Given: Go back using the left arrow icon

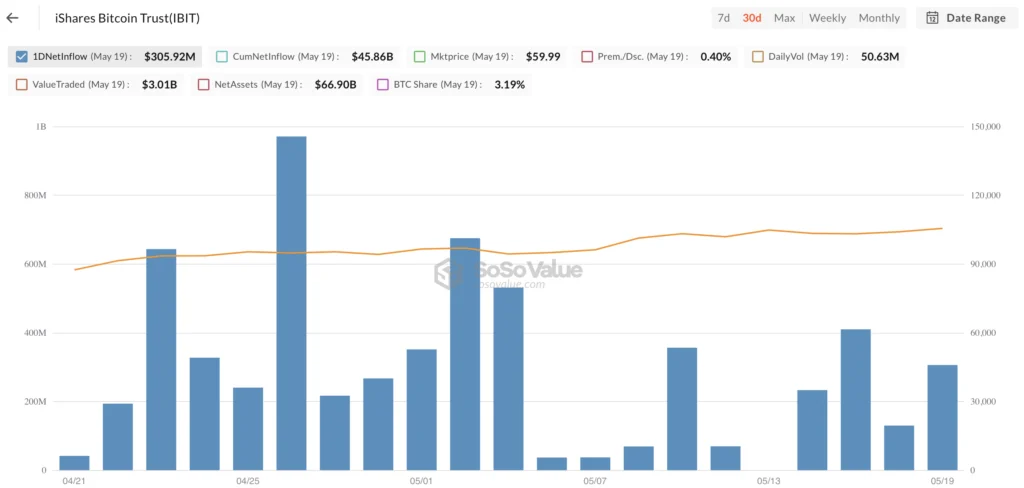Looking at the screenshot, I should (12, 18).
